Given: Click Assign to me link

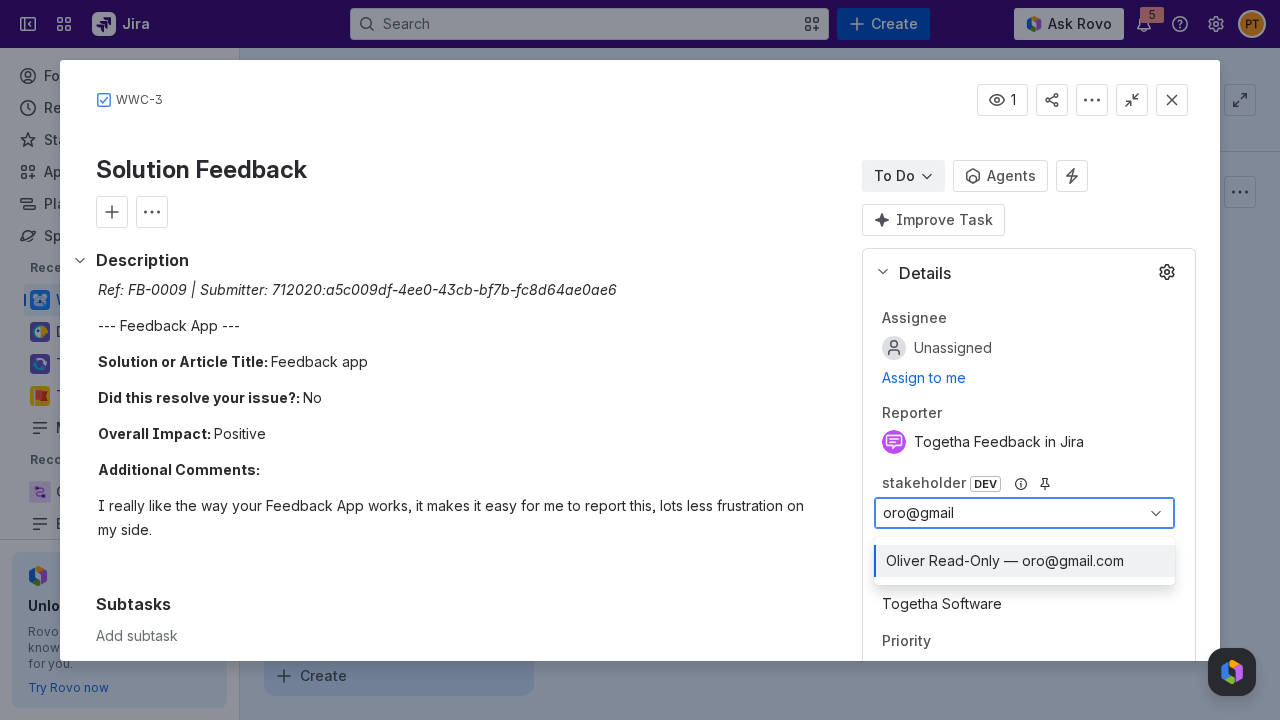Looking at the screenshot, I should (924, 378).
